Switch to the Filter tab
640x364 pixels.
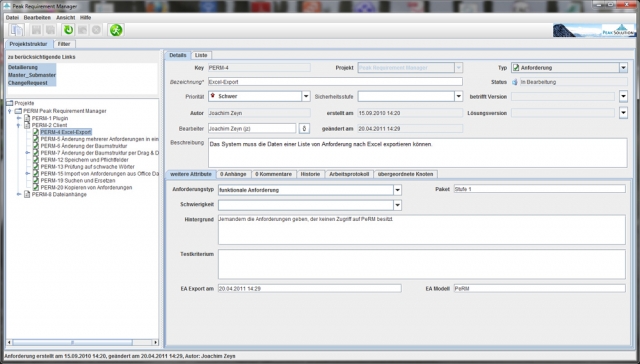point(64,44)
